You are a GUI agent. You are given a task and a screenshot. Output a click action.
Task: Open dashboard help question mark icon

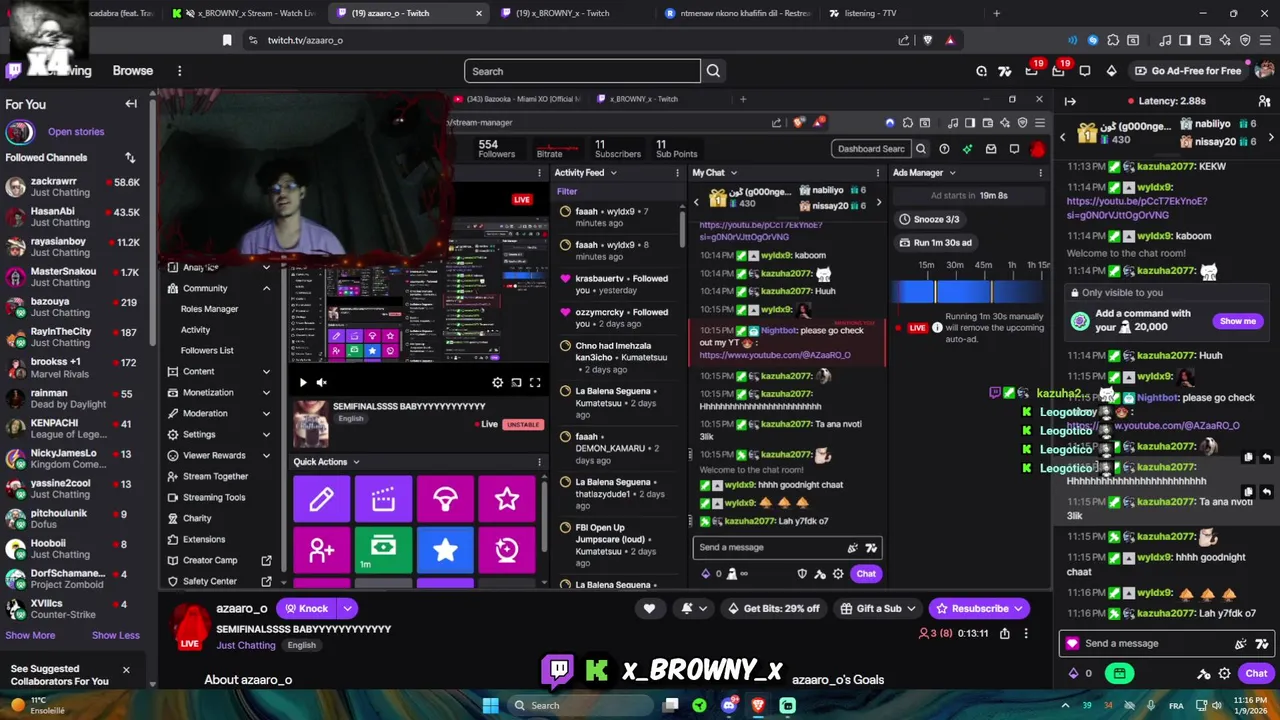(944, 149)
